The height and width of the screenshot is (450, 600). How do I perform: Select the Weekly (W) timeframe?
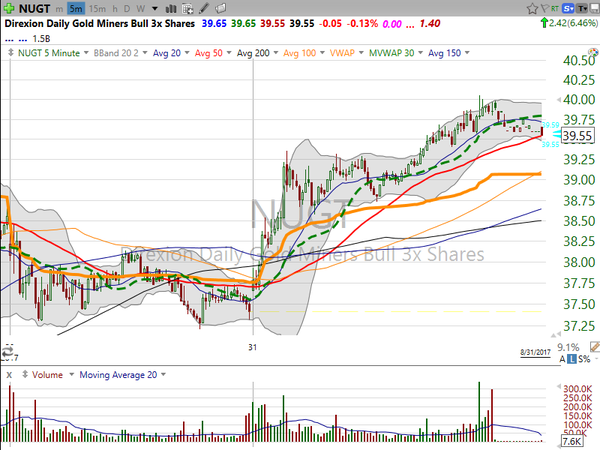pyautogui.click(x=140, y=8)
